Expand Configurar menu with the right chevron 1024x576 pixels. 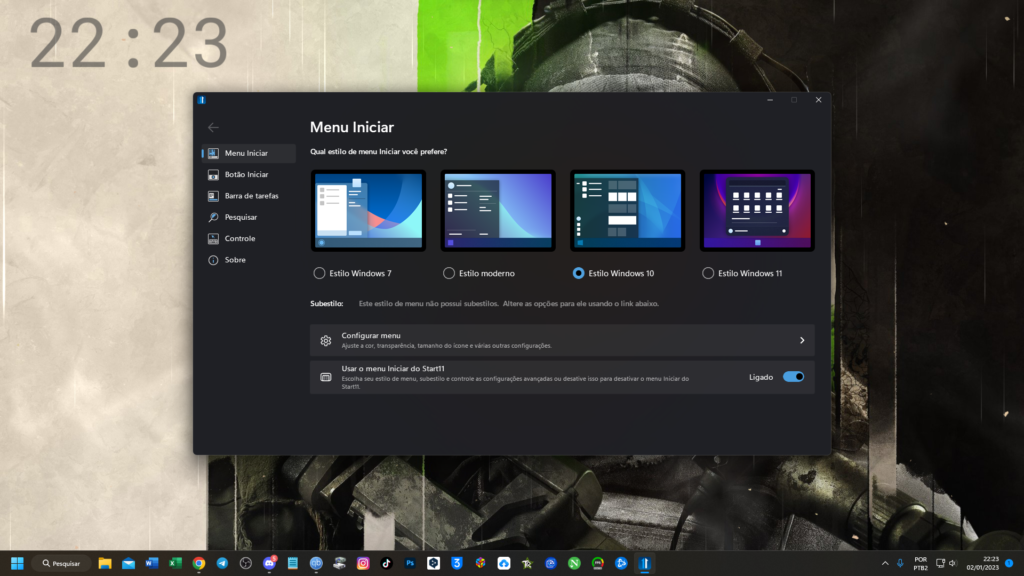801,340
